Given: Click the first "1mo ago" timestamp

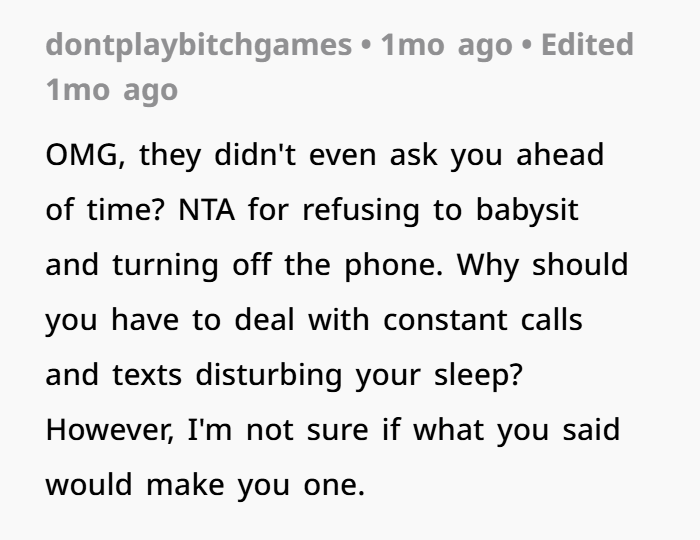Looking at the screenshot, I should [446, 46].
